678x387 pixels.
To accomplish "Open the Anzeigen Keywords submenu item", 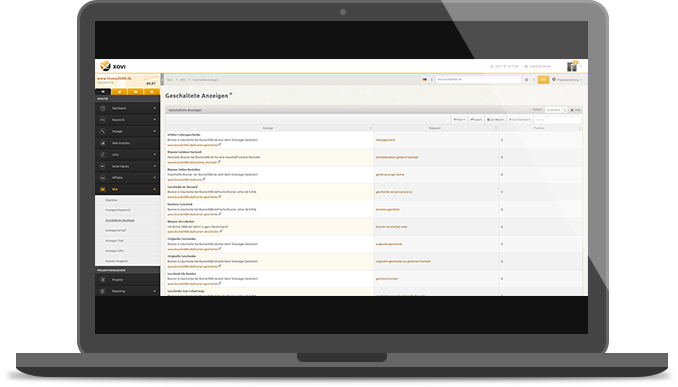I will click(x=118, y=210).
